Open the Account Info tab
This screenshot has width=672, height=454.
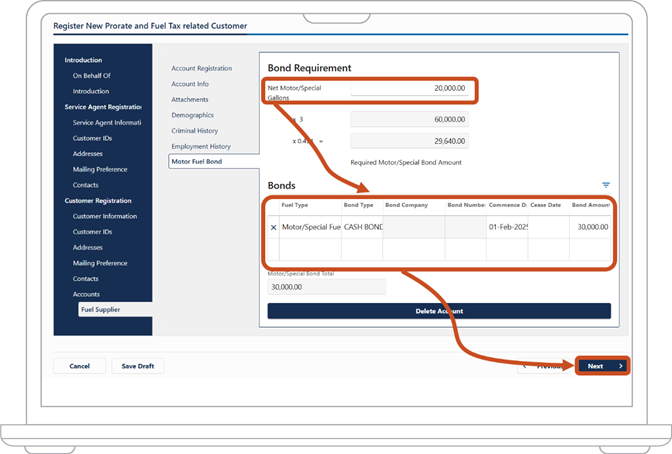(190, 84)
